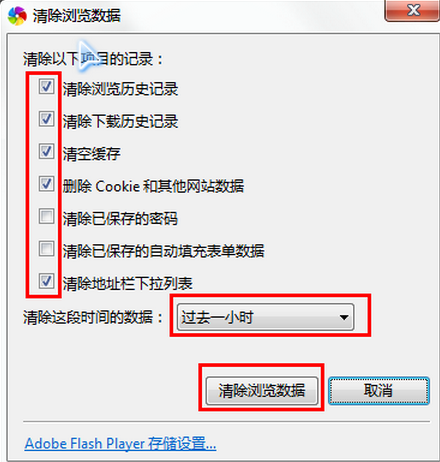Disable the 清除地址栏下拉列表 checkbox
The width and height of the screenshot is (440, 462).
tap(46, 281)
